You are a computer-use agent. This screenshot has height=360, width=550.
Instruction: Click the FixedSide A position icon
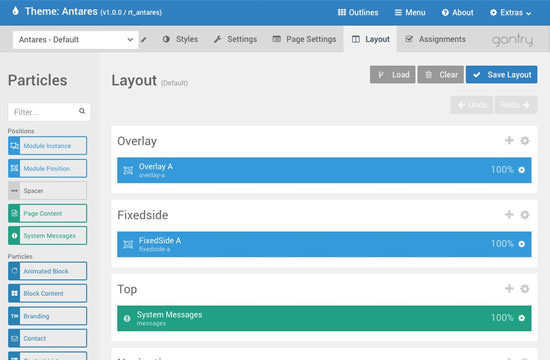[x=128, y=244]
